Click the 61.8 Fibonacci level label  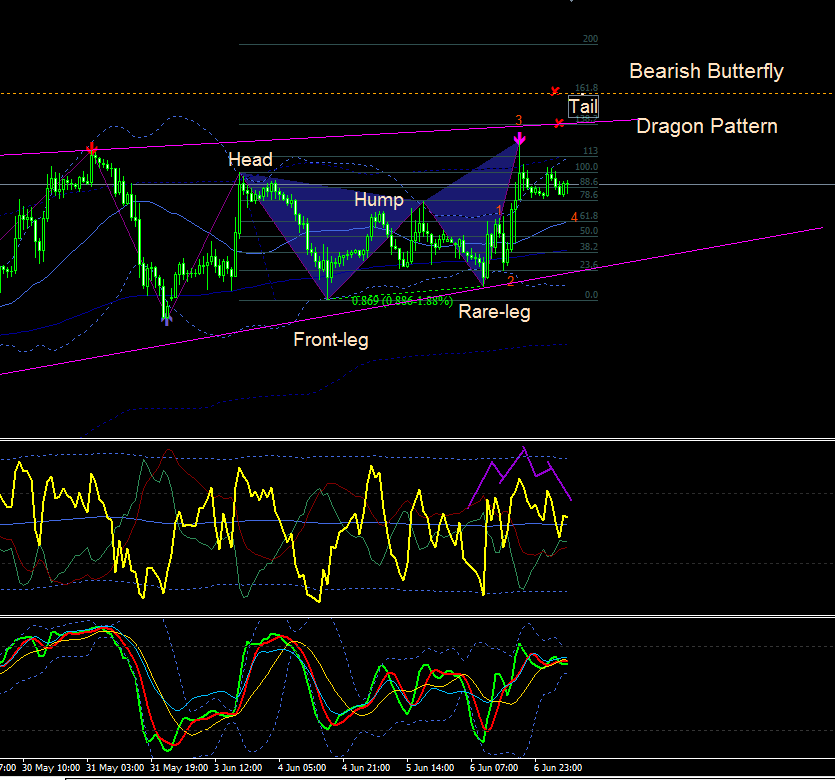tap(588, 216)
